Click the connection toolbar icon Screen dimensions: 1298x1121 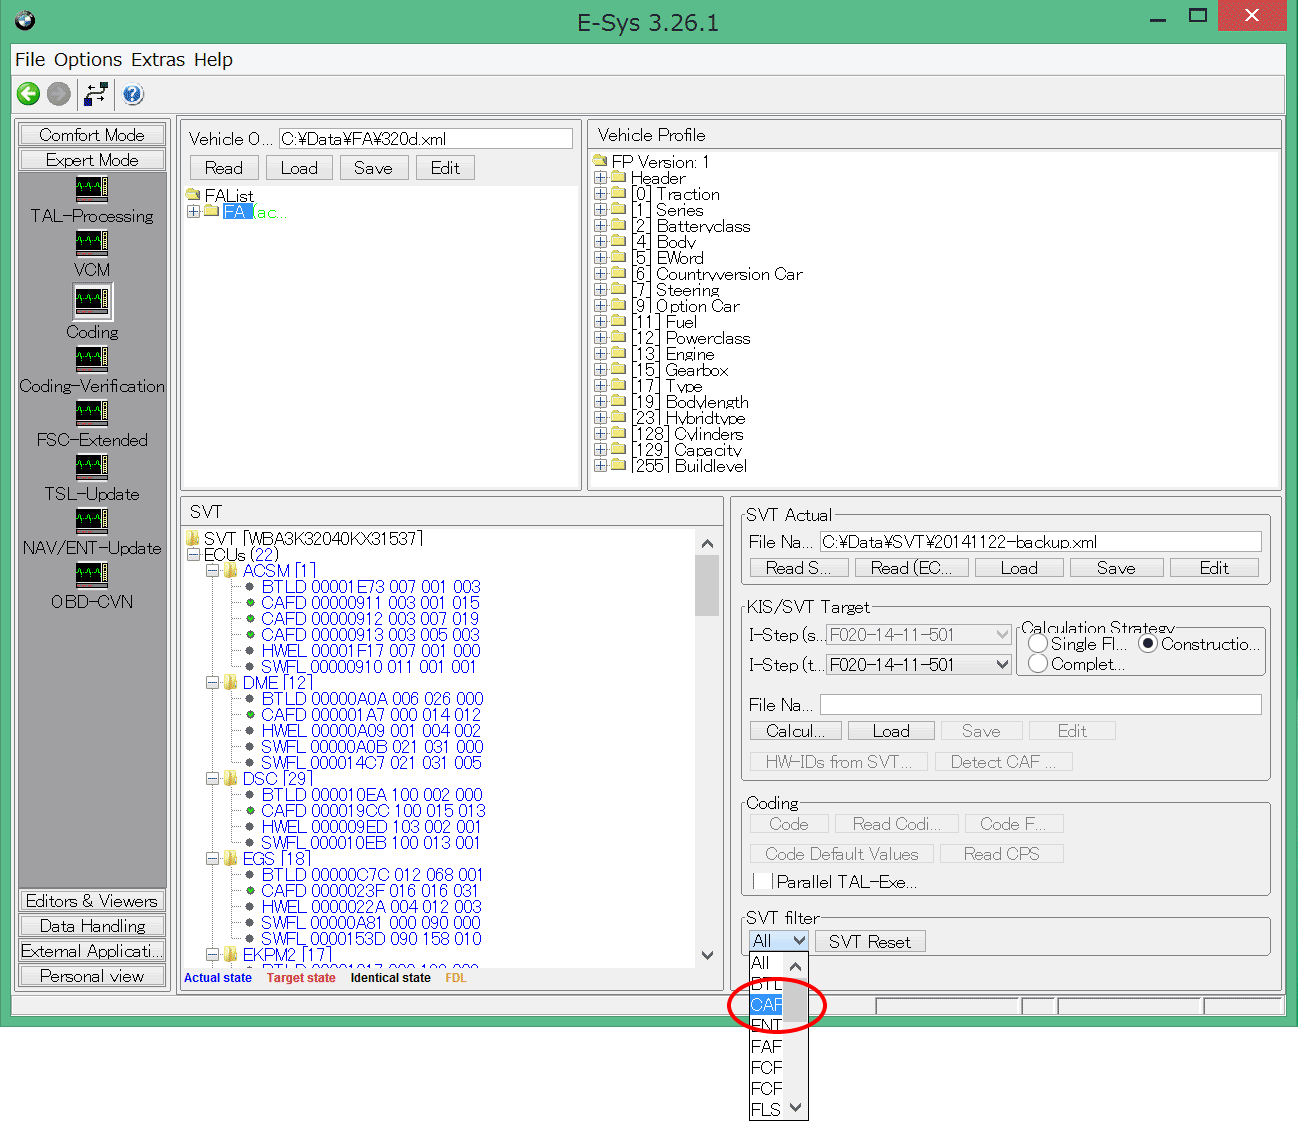coord(96,94)
